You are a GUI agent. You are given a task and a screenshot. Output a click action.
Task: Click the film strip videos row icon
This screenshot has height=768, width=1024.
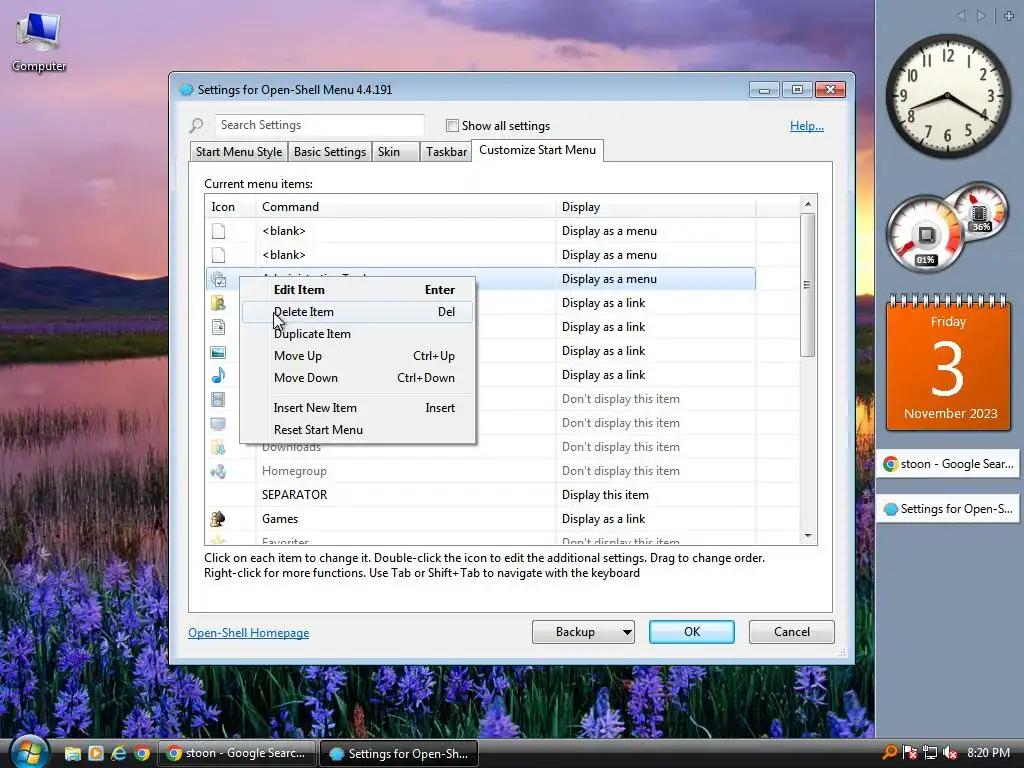218,399
